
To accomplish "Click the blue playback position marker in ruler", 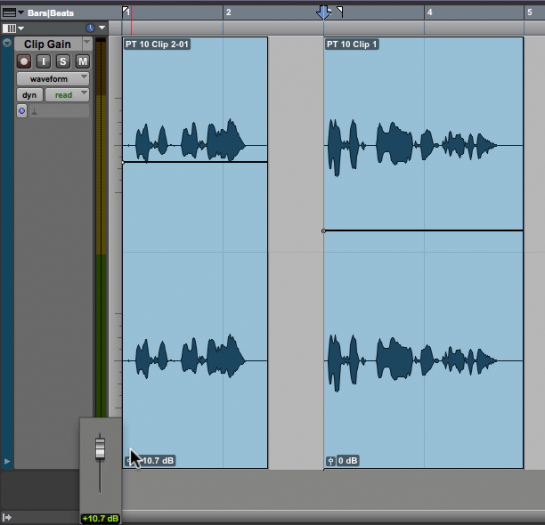I will 324,12.
